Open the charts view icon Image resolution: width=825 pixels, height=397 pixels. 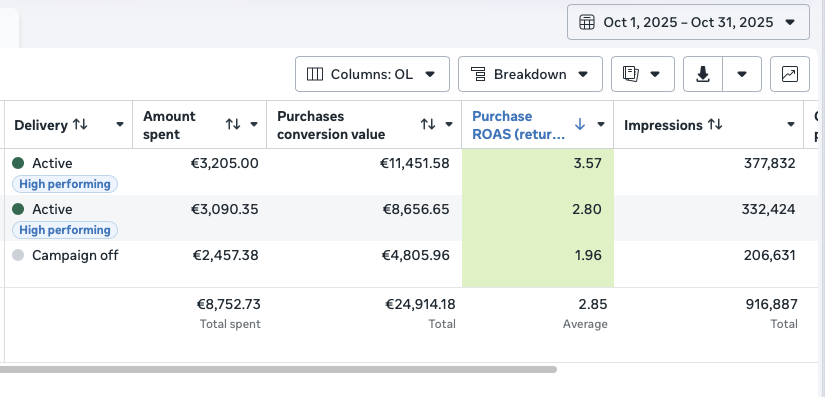click(790, 74)
